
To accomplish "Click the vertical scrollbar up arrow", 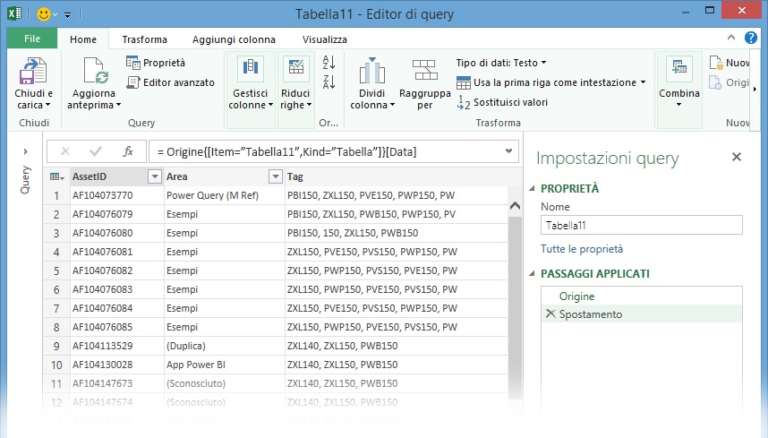I will click(x=515, y=206).
